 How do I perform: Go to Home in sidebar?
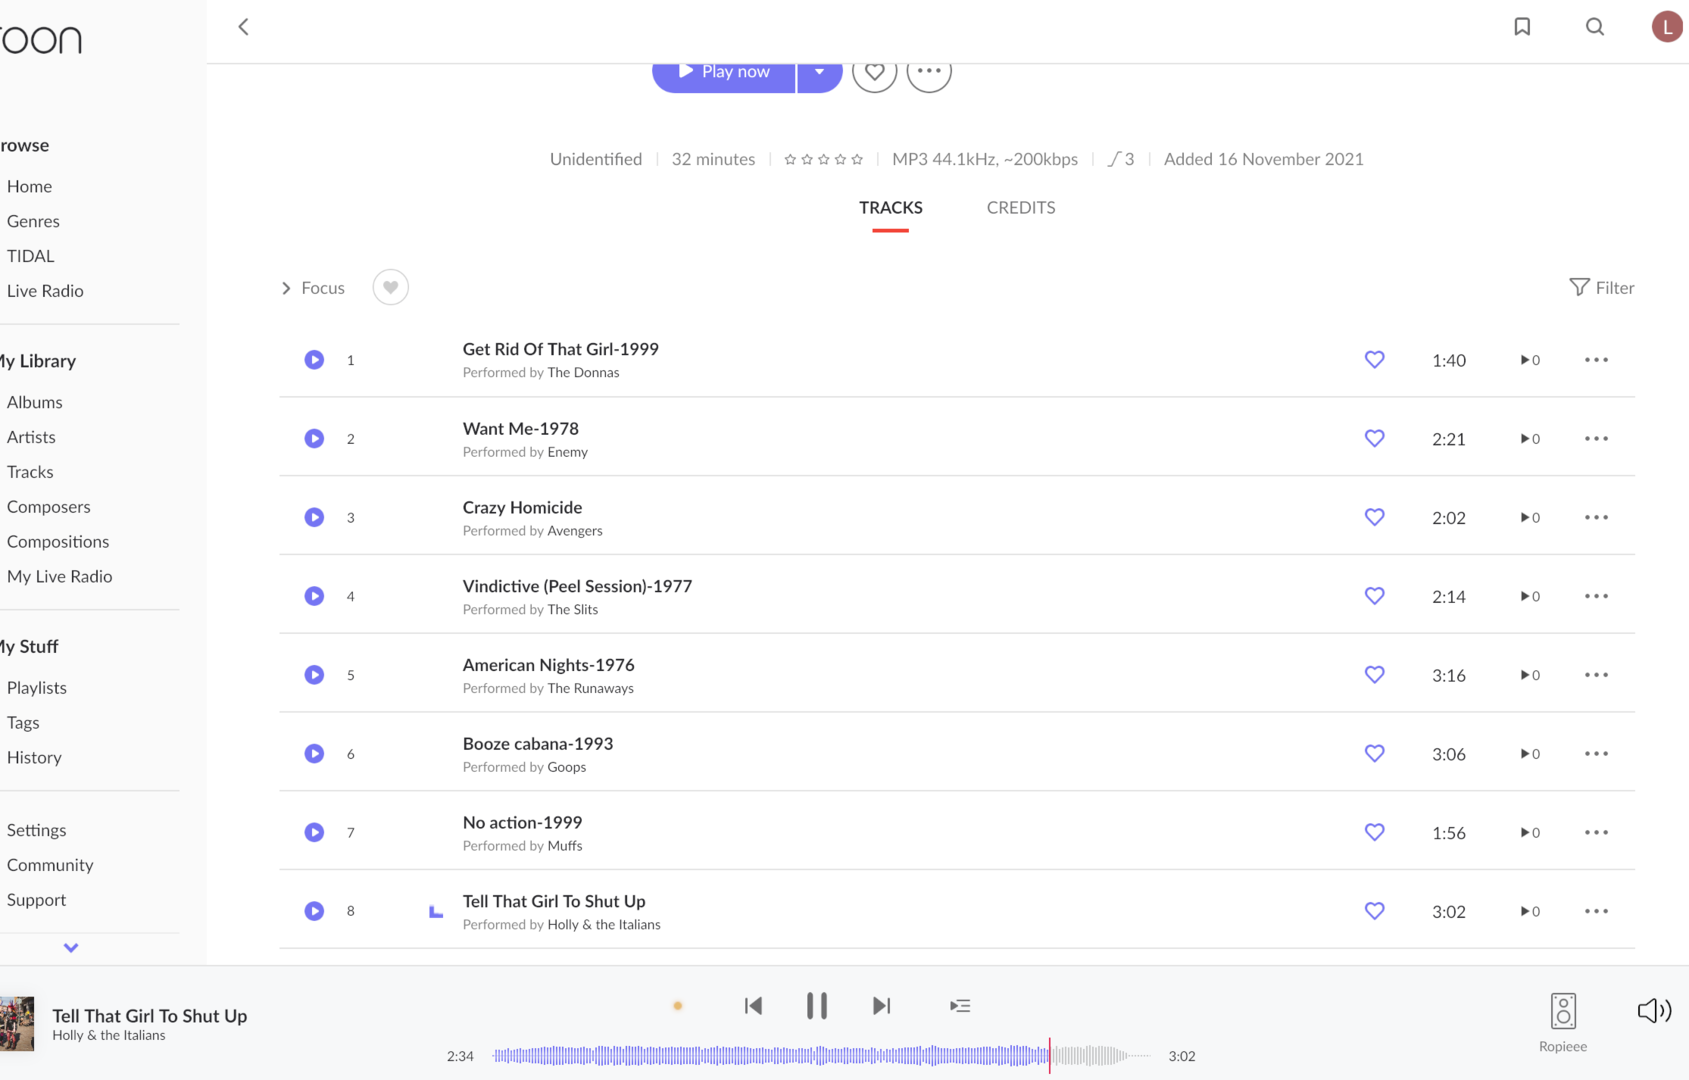[29, 187]
